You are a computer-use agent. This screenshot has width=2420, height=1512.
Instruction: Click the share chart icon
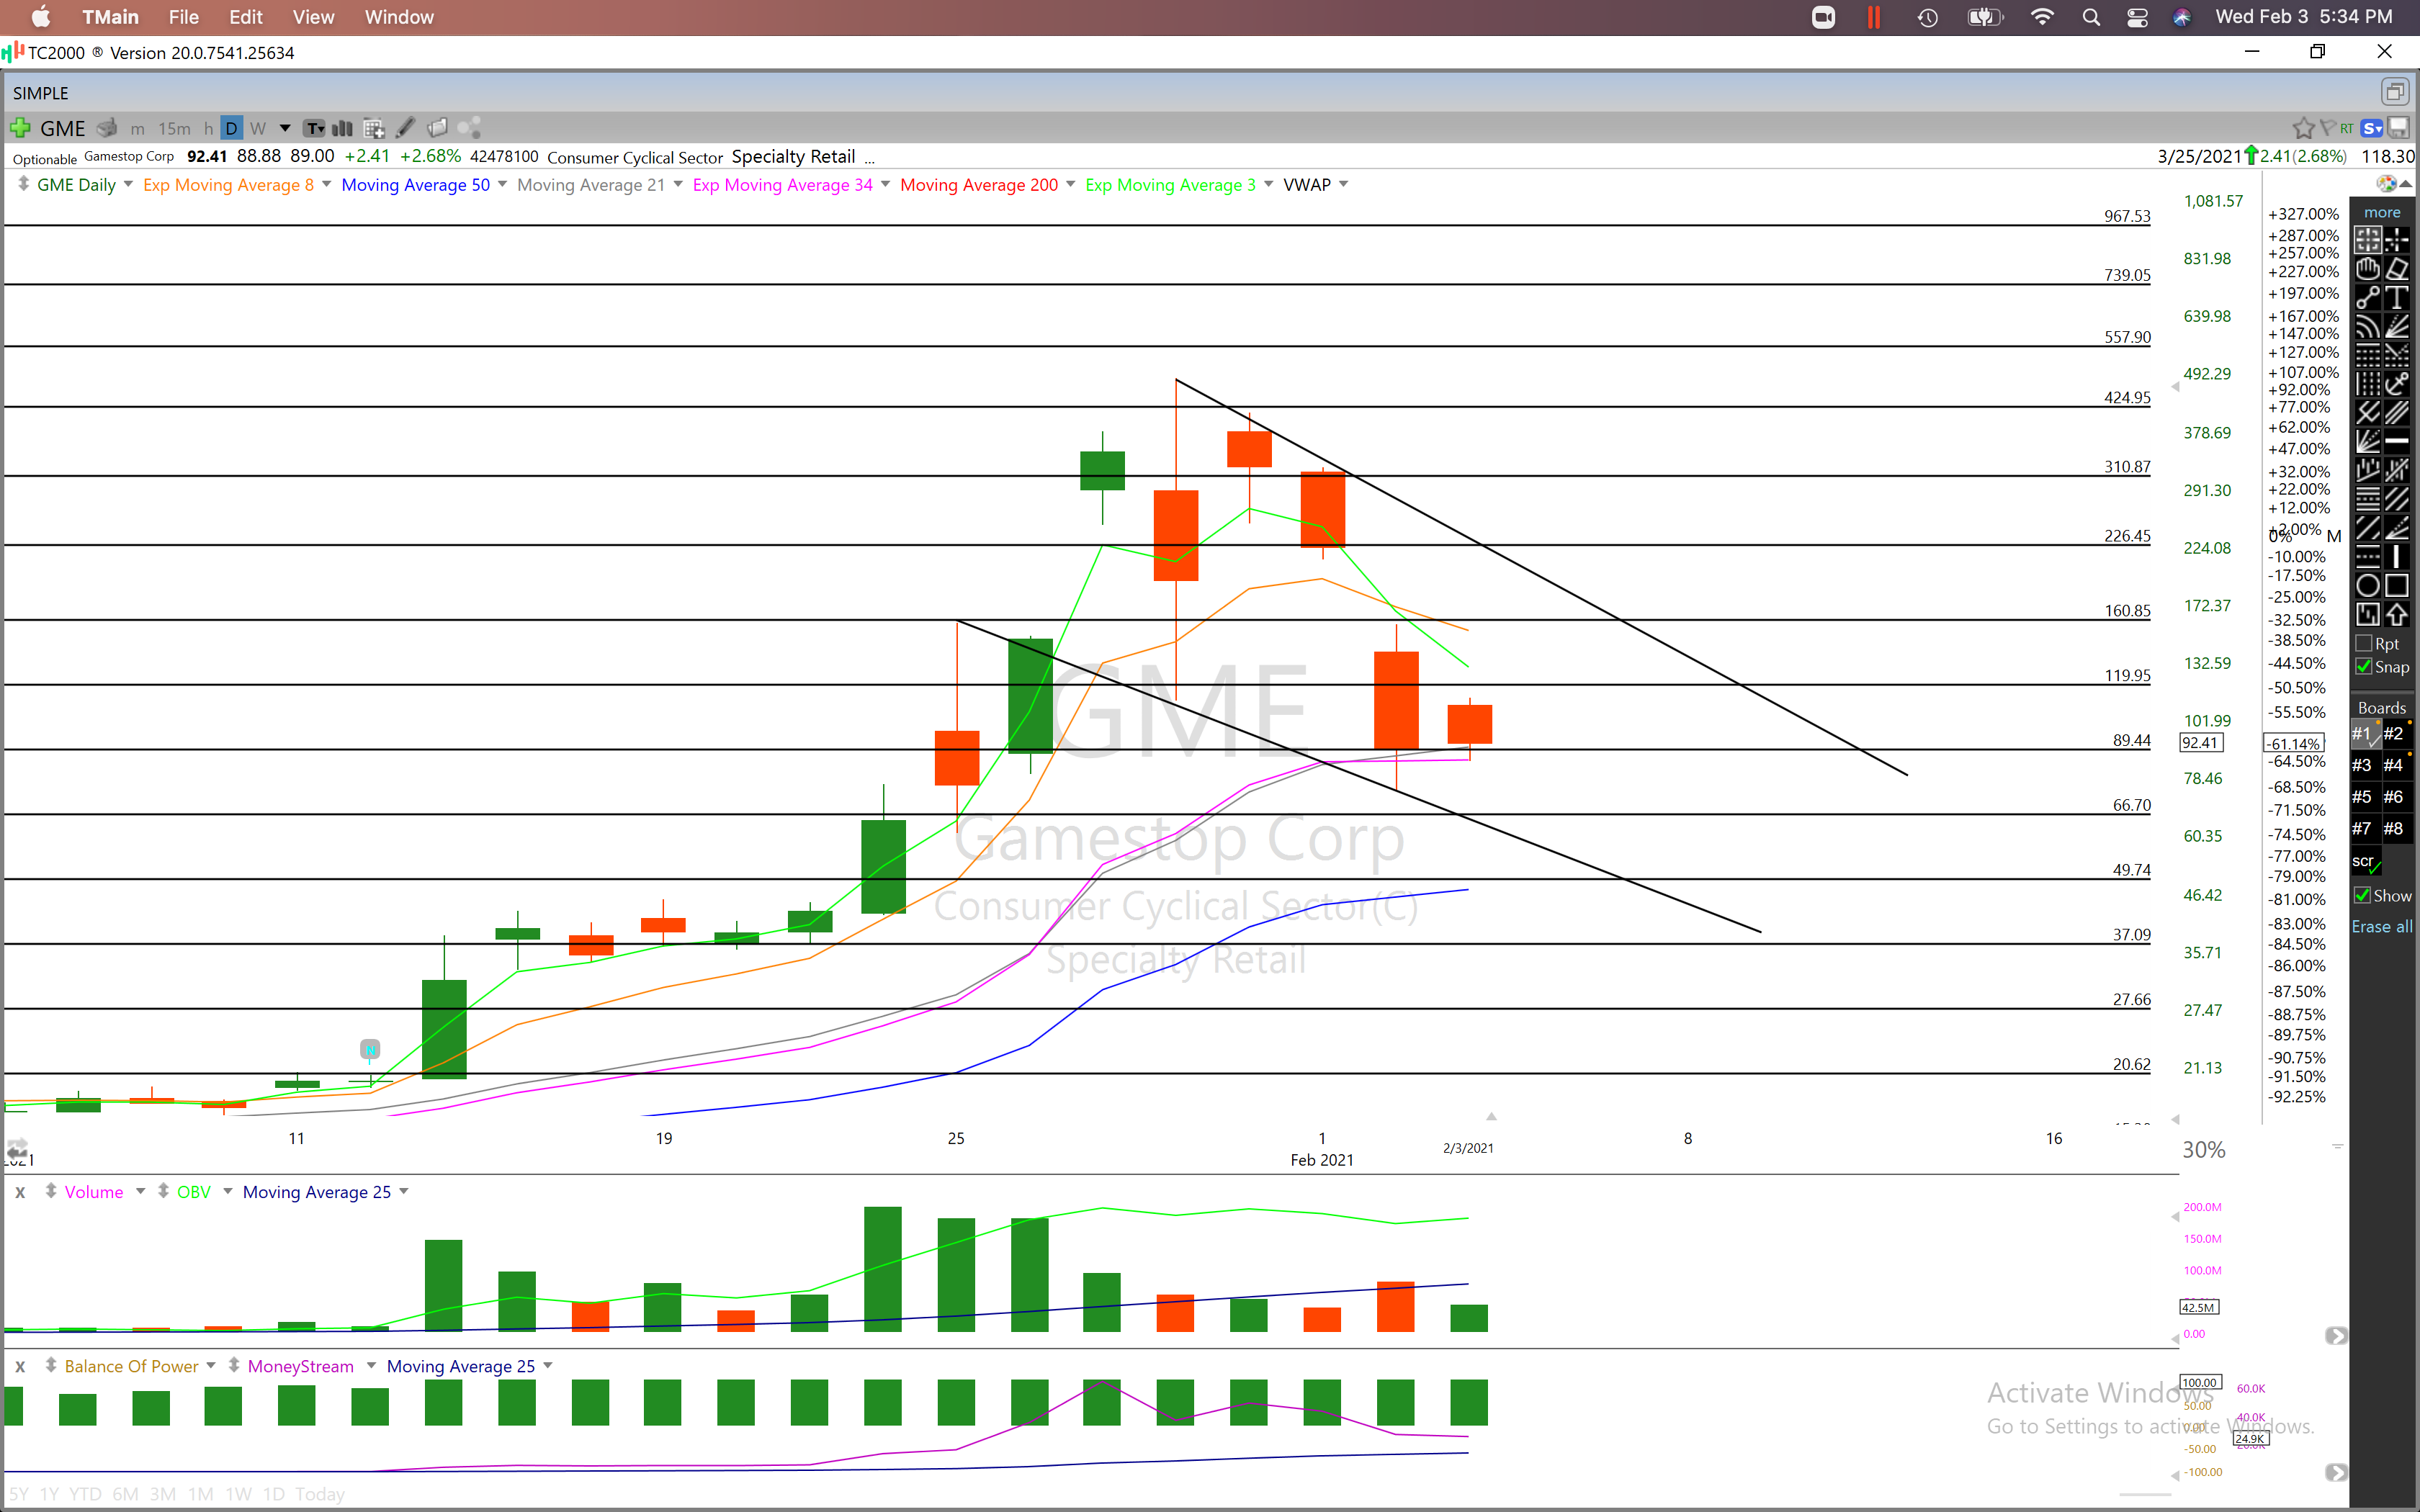[x=469, y=128]
